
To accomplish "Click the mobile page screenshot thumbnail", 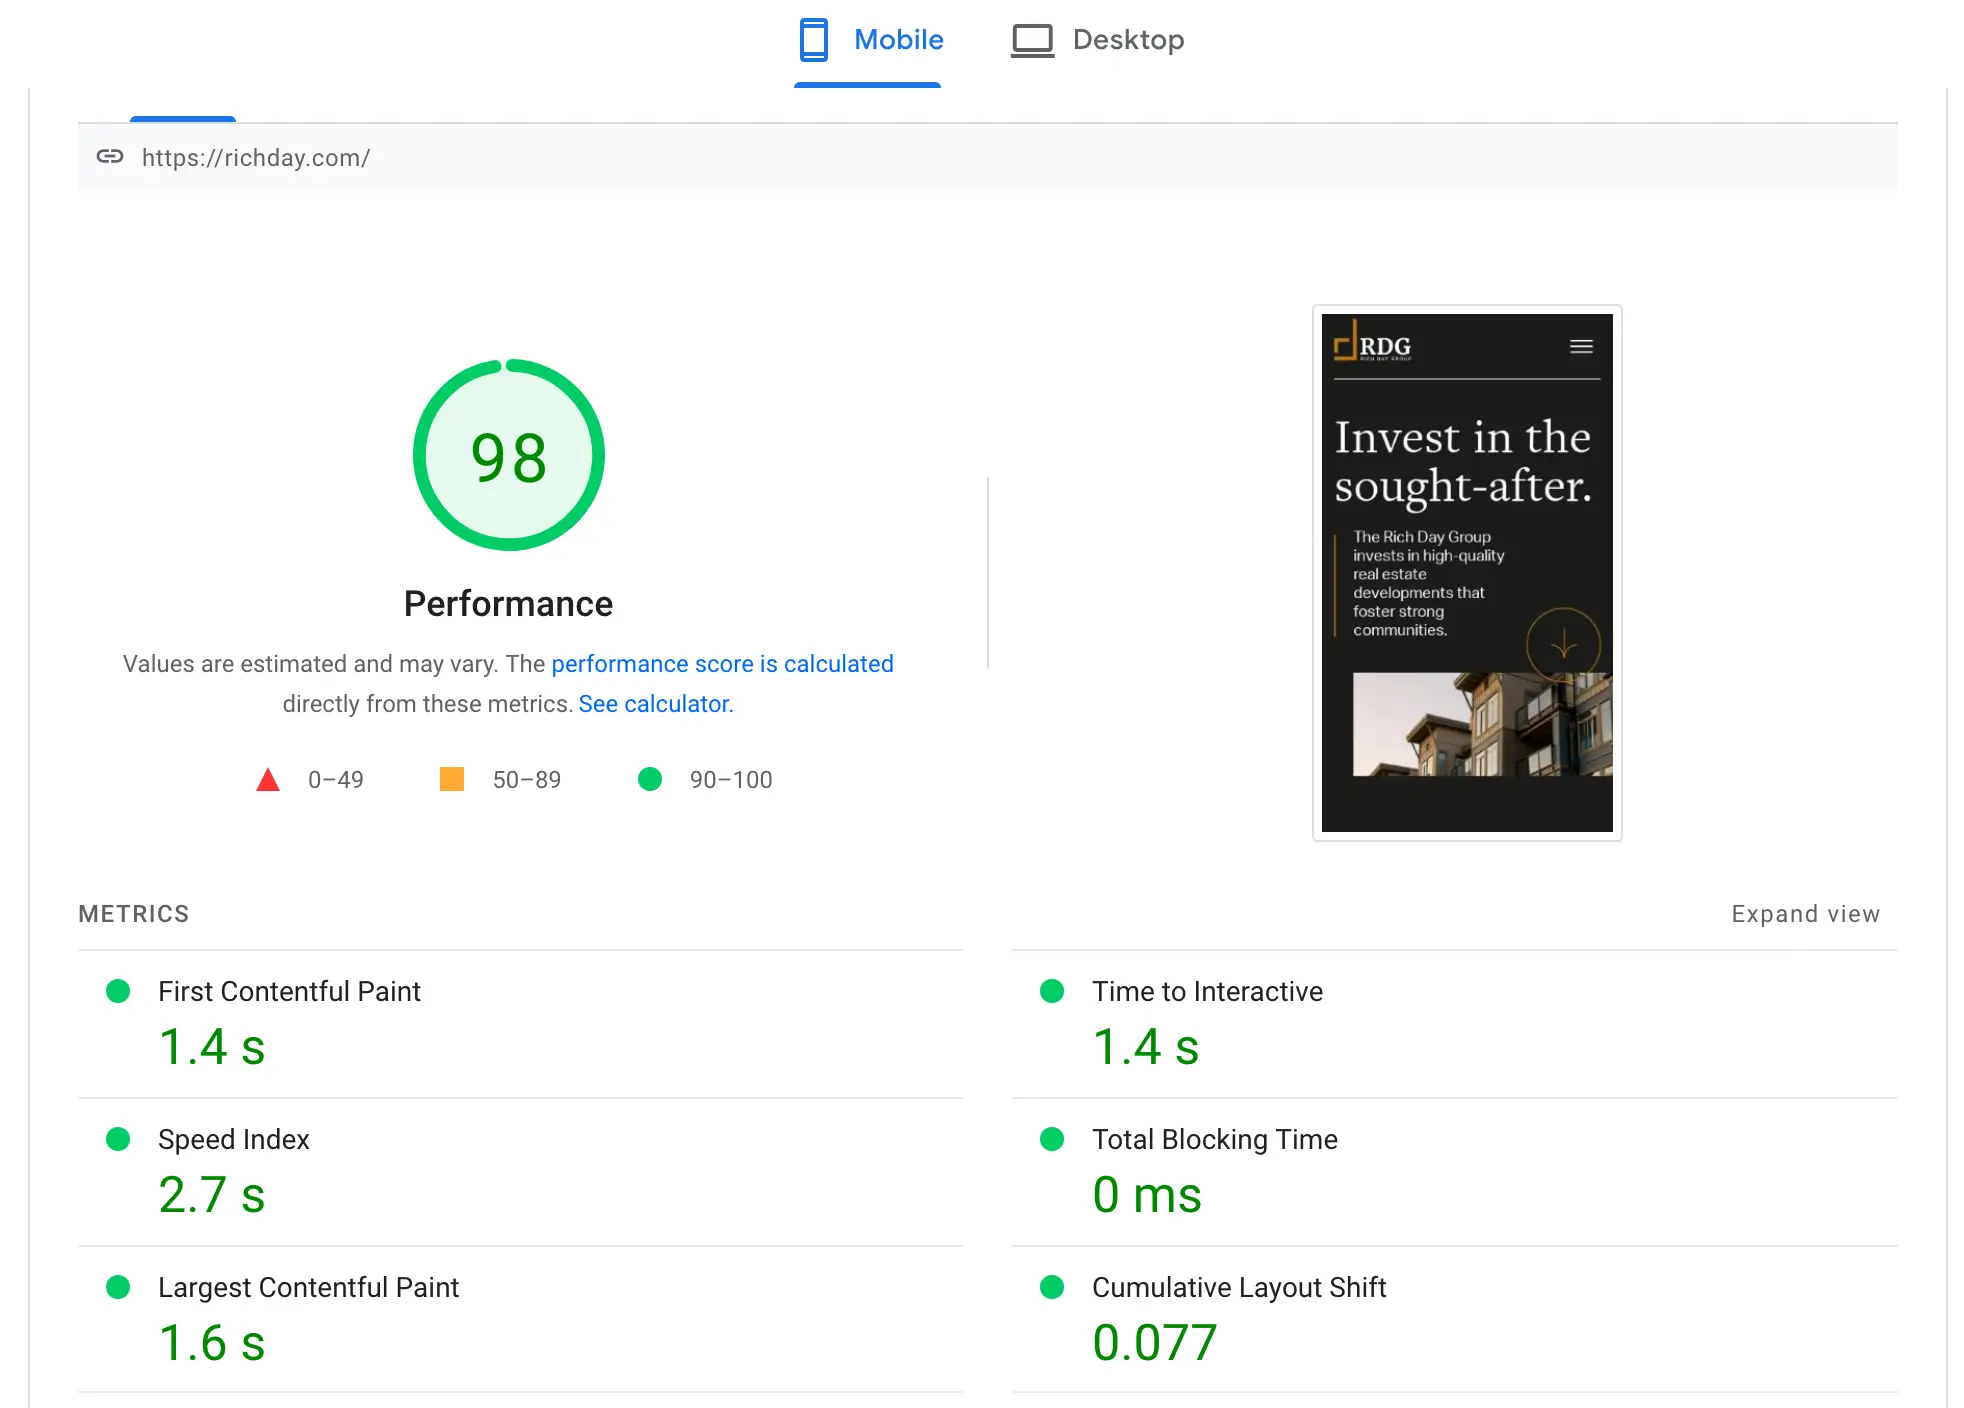I will click(1467, 573).
